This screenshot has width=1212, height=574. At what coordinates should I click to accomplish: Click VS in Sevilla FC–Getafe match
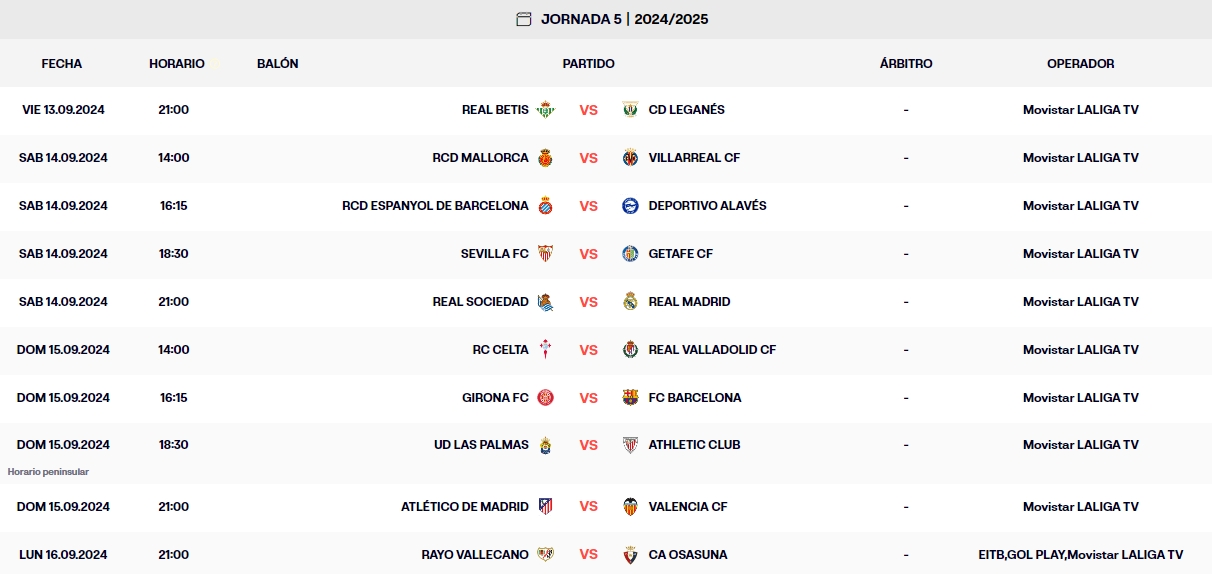pyautogui.click(x=588, y=254)
